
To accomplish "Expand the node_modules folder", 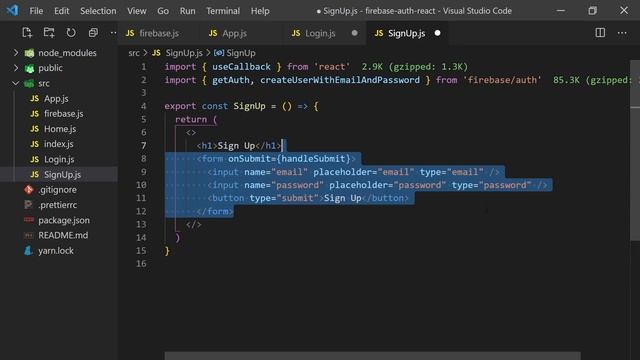I will coord(59,53).
